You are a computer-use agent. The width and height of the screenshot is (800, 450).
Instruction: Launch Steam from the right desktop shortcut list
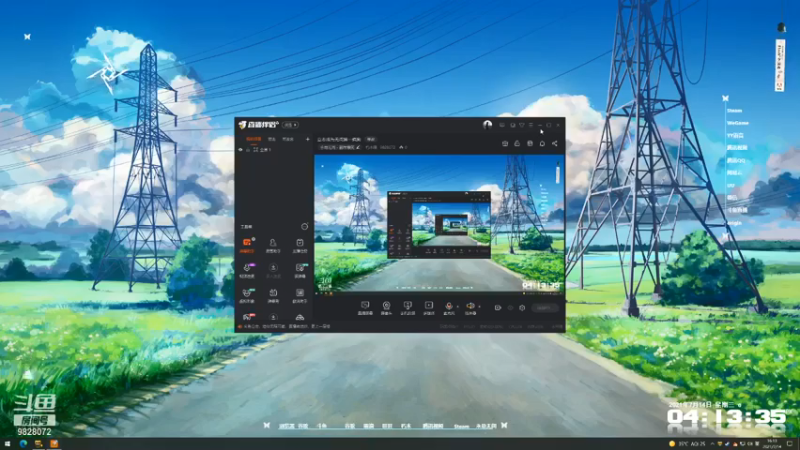tap(734, 111)
